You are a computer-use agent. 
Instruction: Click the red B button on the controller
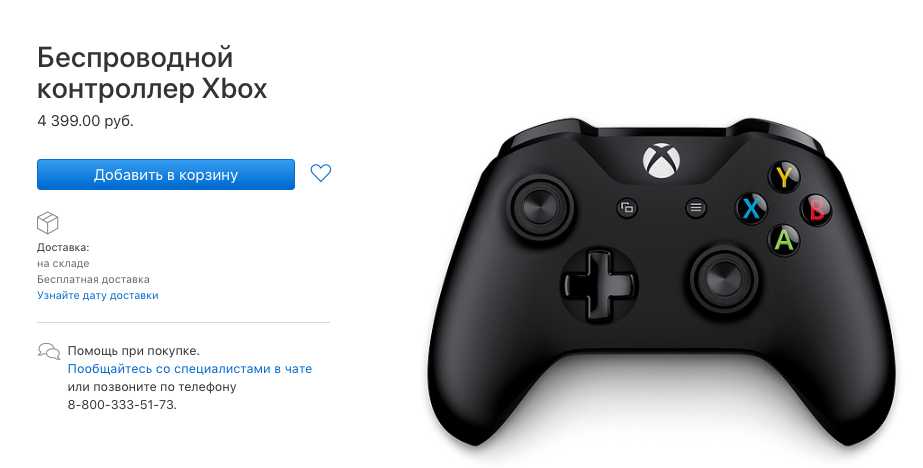tap(816, 209)
